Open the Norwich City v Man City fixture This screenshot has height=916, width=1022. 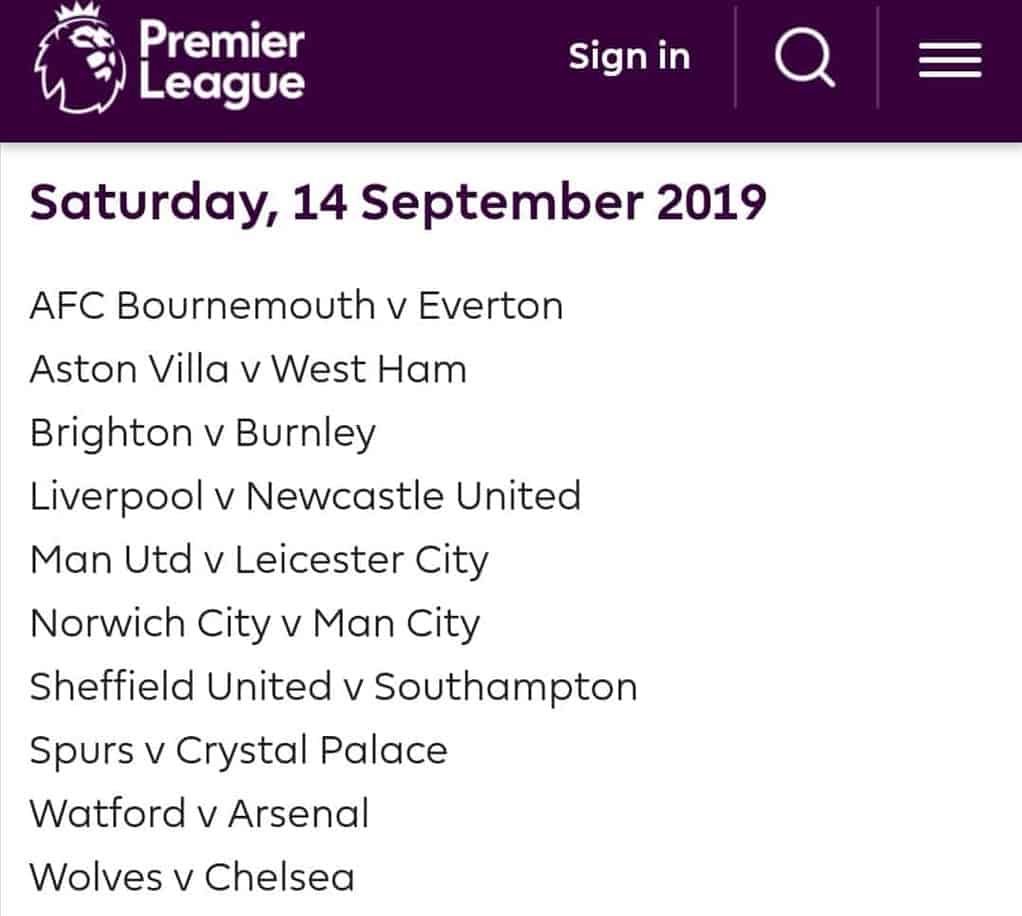255,624
